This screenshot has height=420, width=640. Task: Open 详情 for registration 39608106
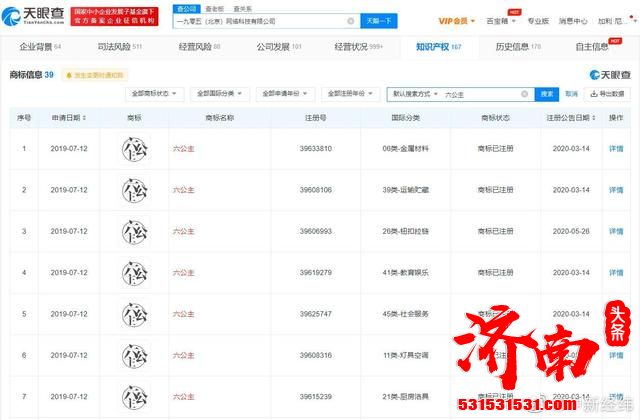coord(616,190)
